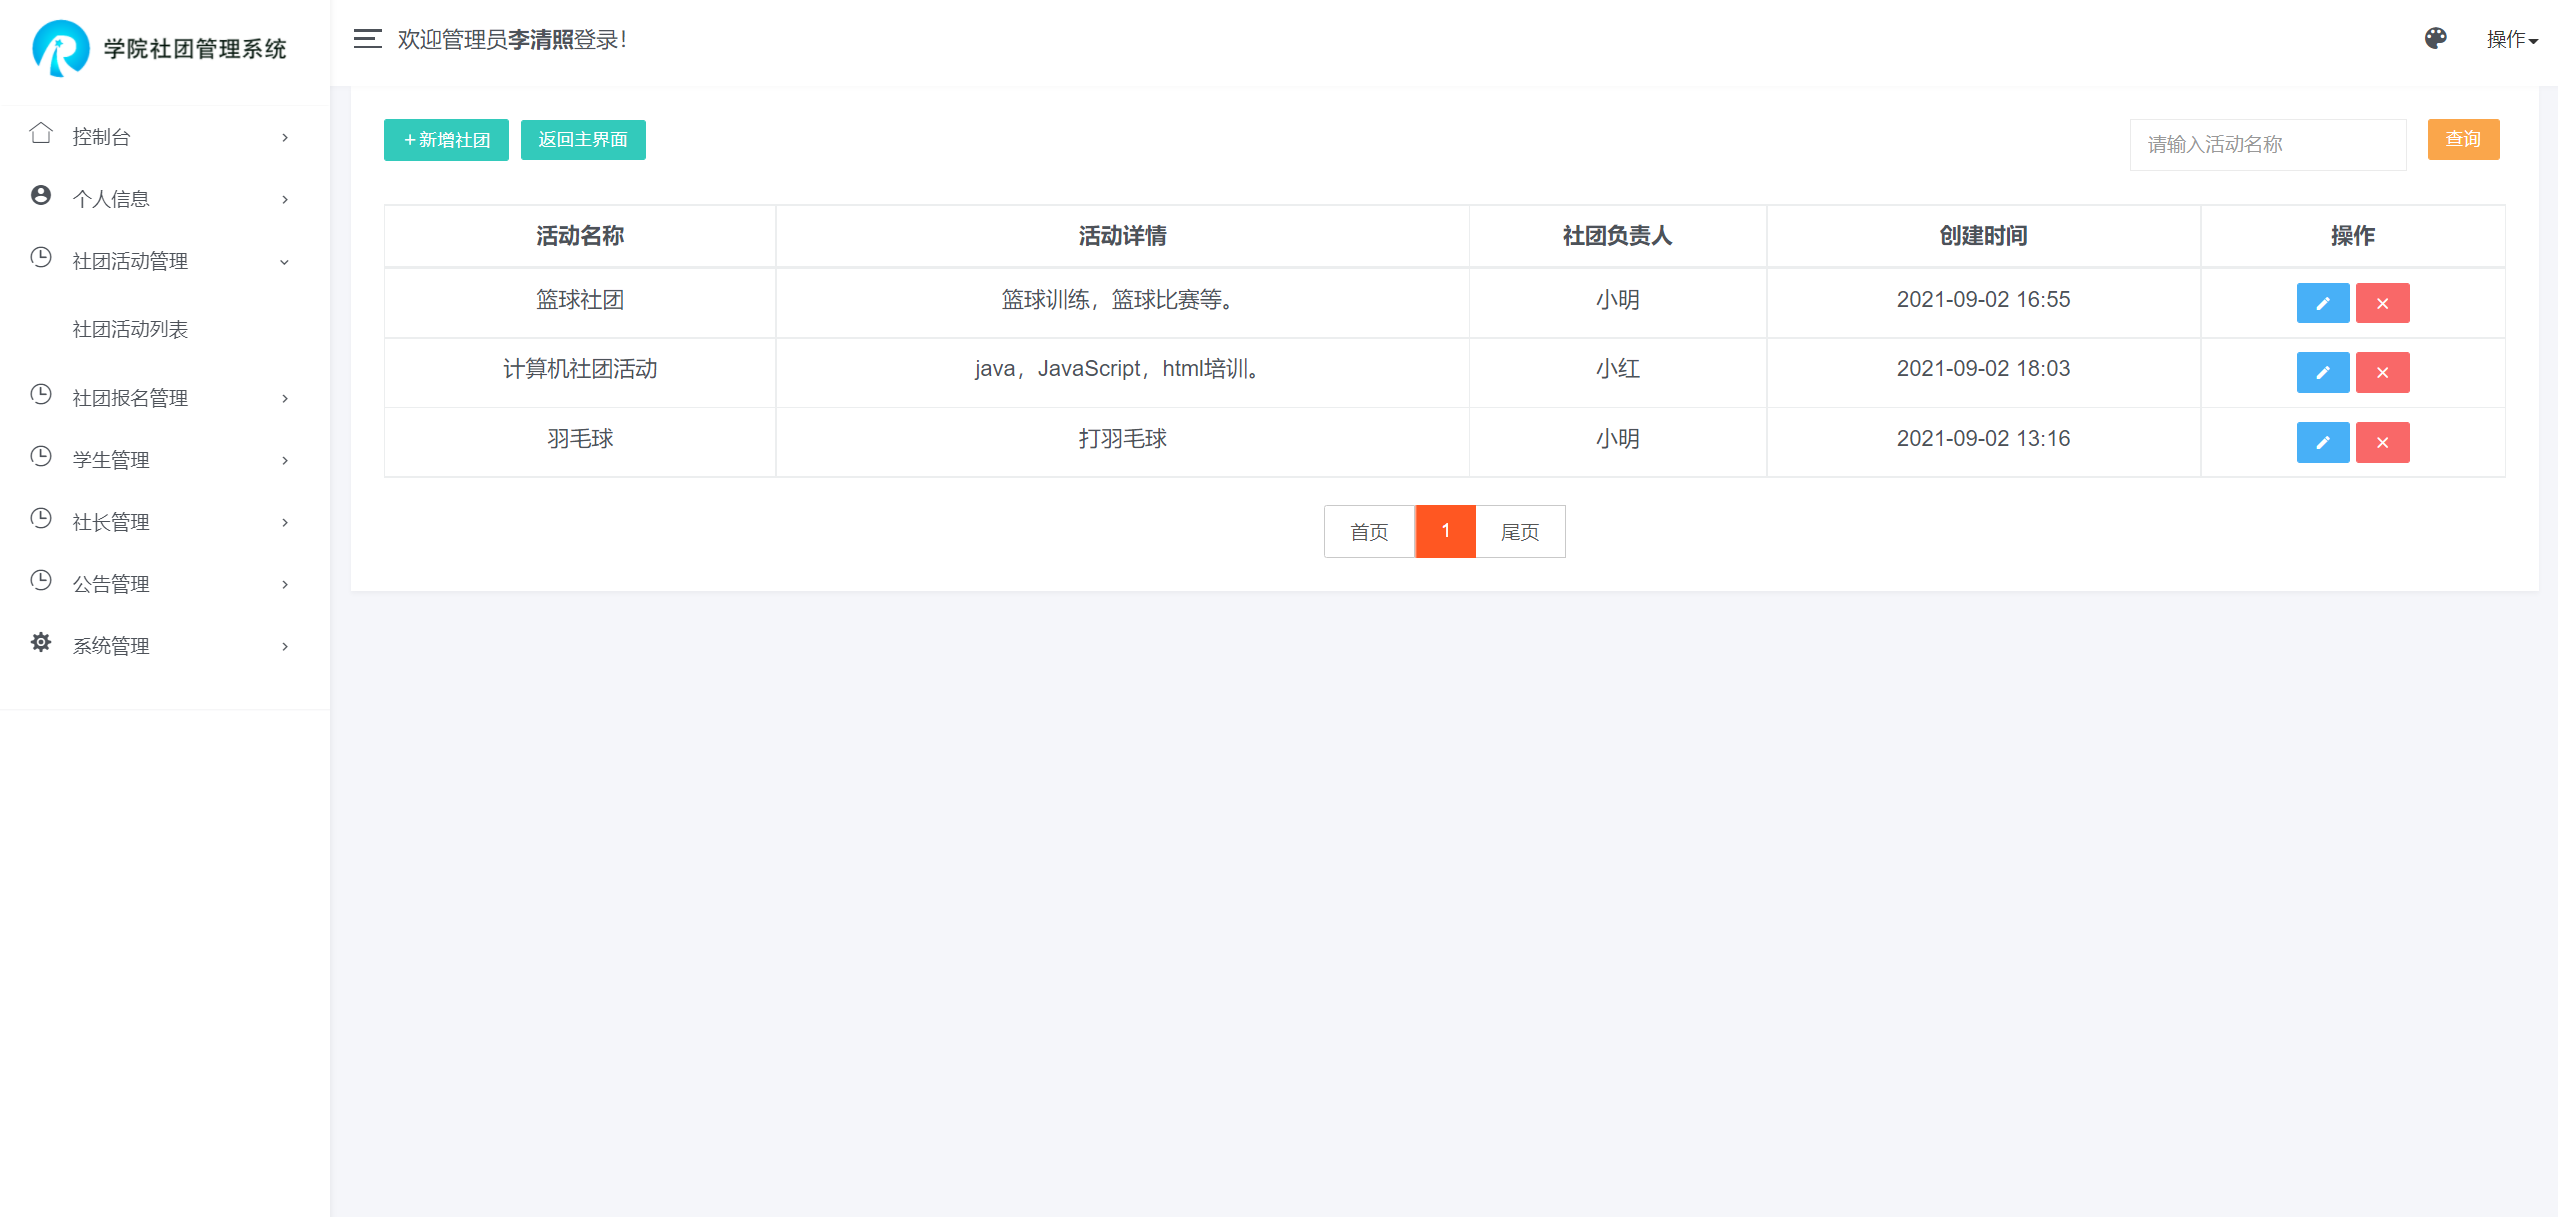Delete the 计算机社团活动 row
Screen dimensions: 2558x1217
2382,372
